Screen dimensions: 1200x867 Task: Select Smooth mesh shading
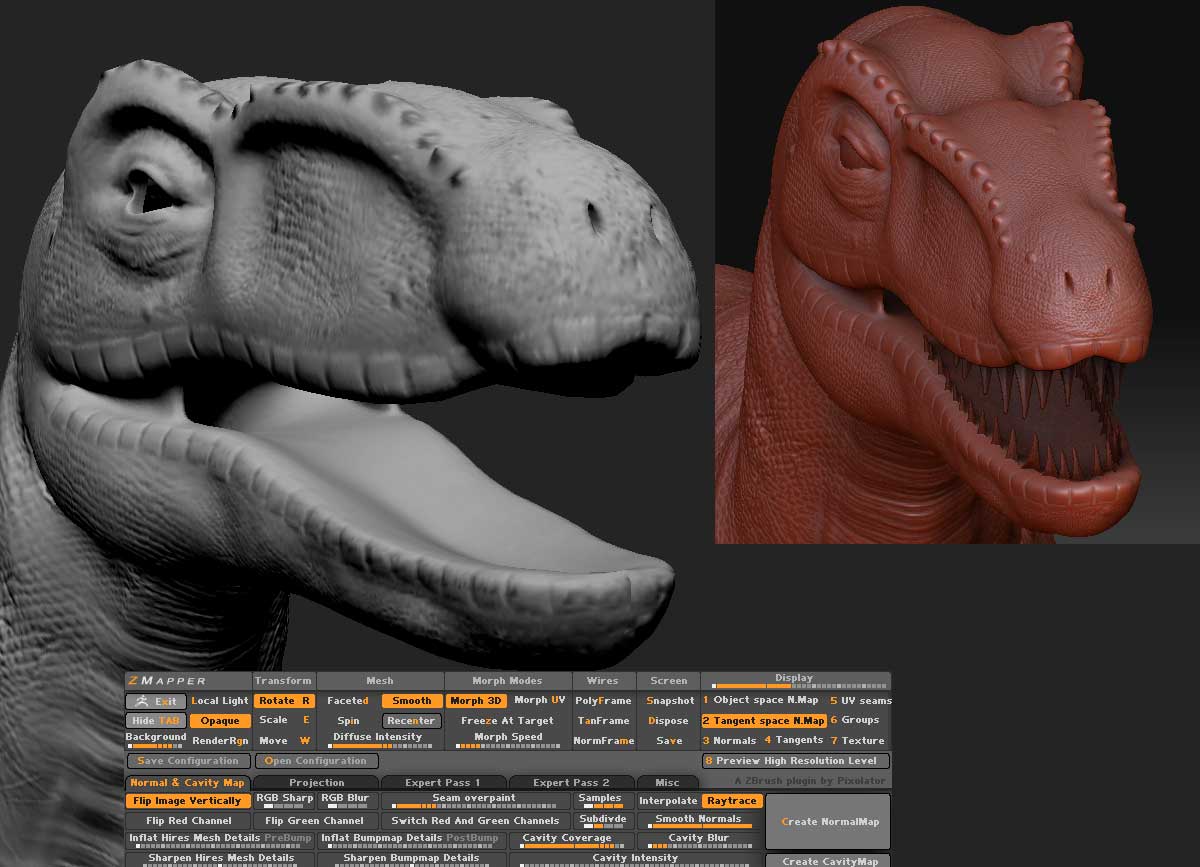point(412,701)
